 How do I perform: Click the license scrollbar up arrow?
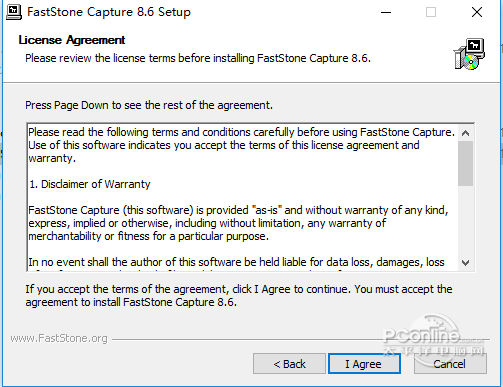(x=465, y=133)
